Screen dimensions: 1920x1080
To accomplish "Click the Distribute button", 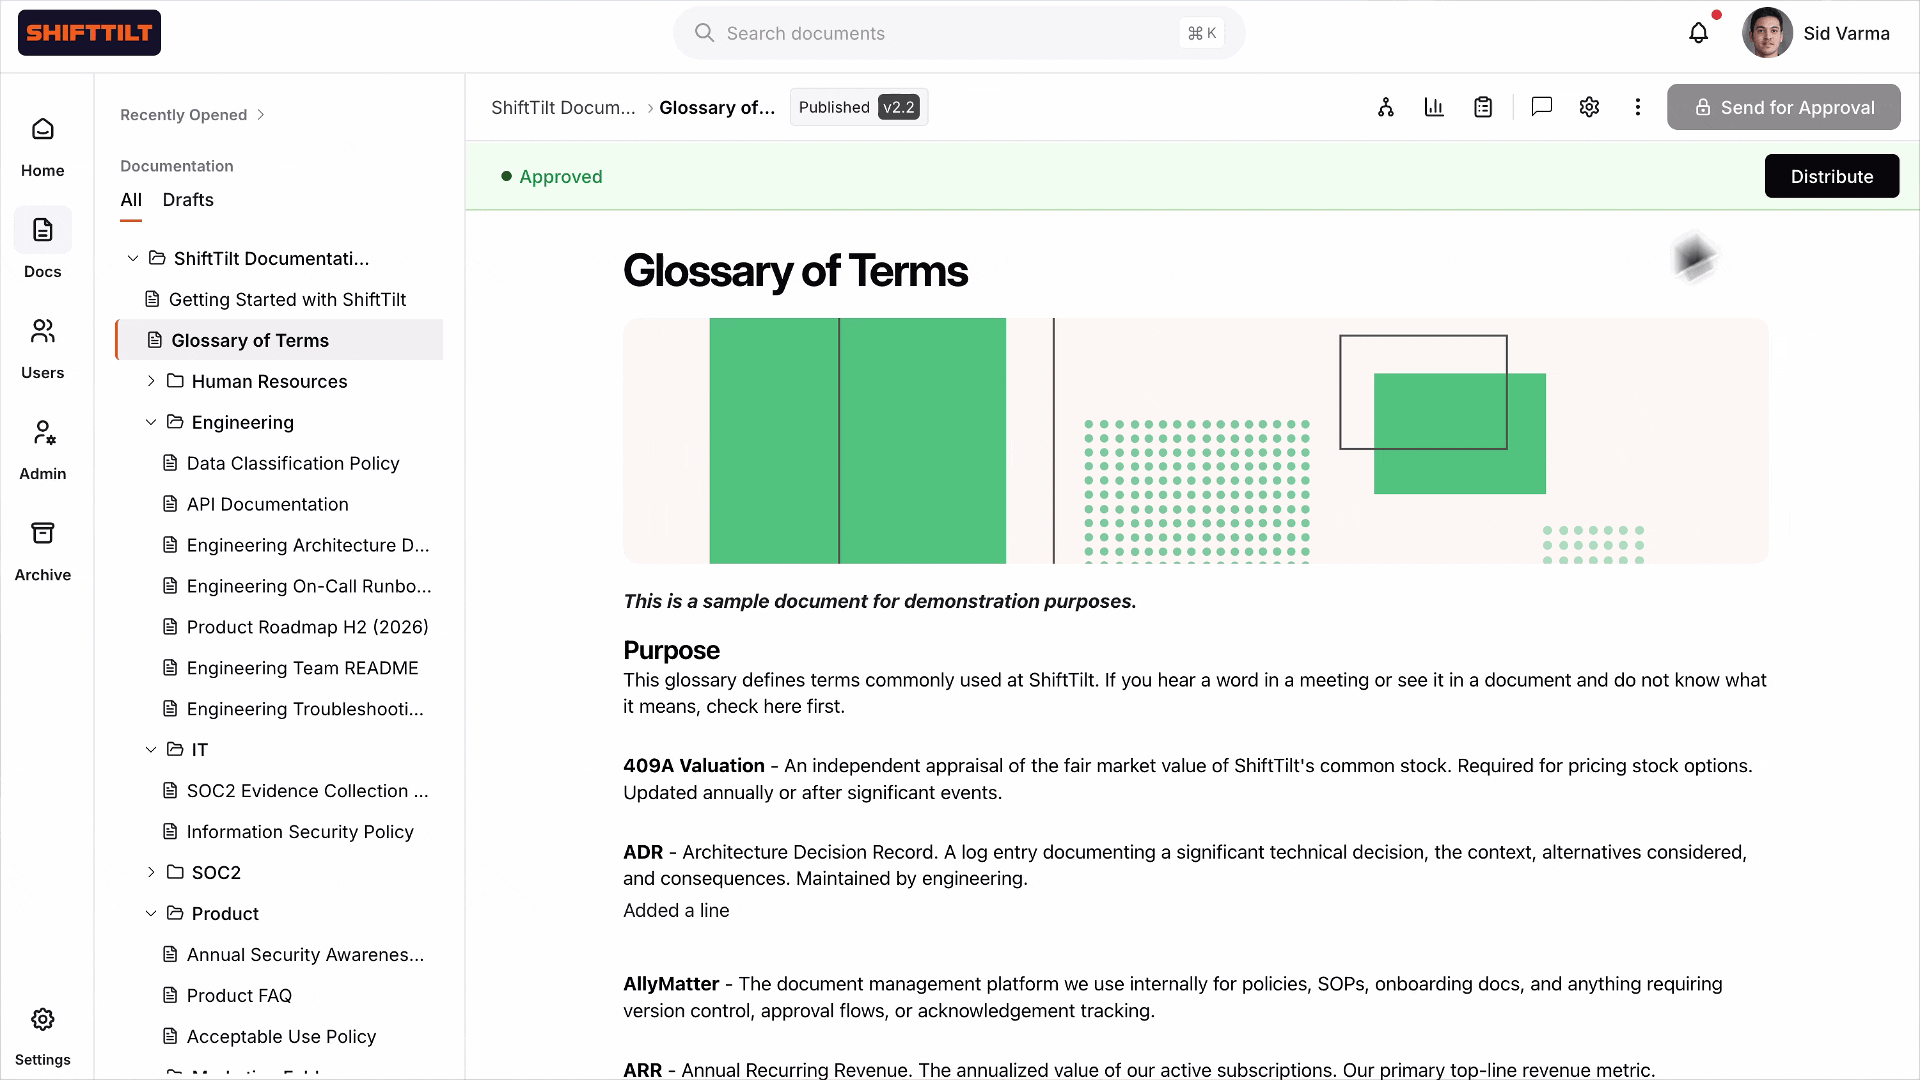I will pyautogui.click(x=1831, y=176).
